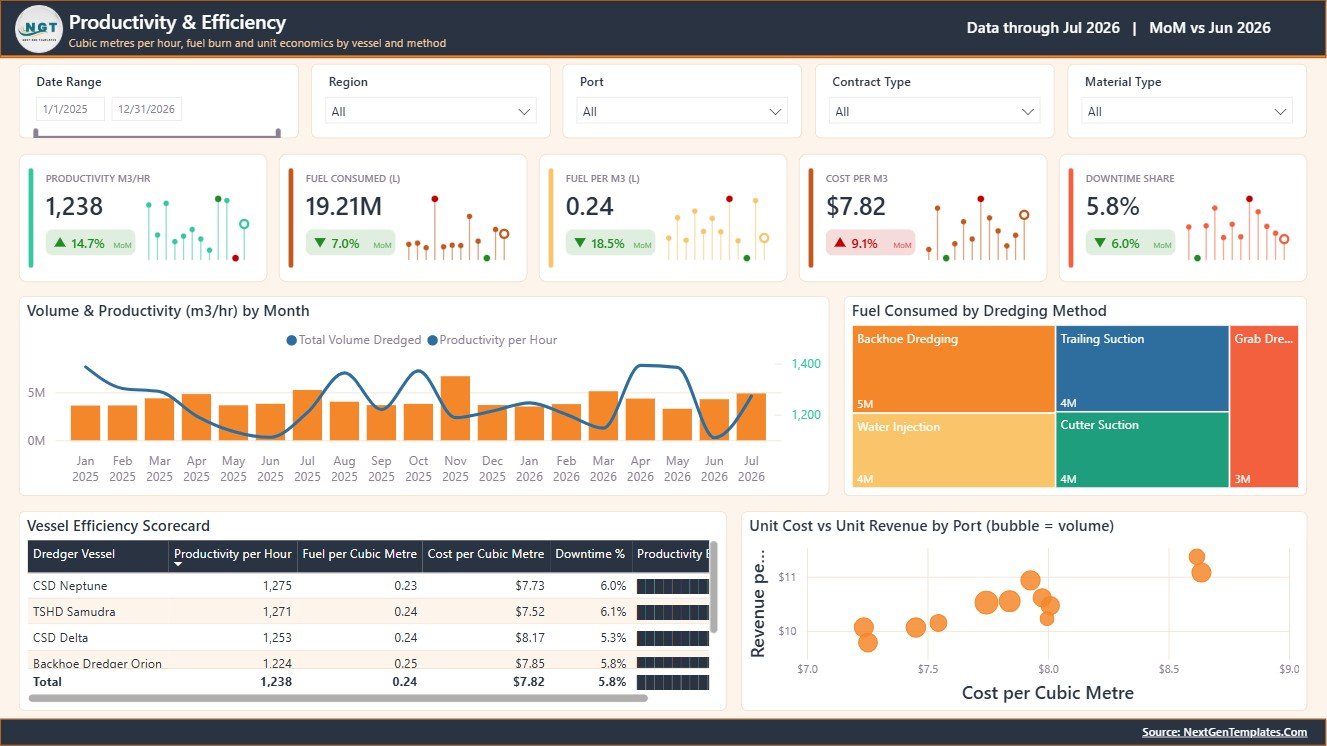Click the green up-arrow on Productivity M3/HR card

click(60, 243)
